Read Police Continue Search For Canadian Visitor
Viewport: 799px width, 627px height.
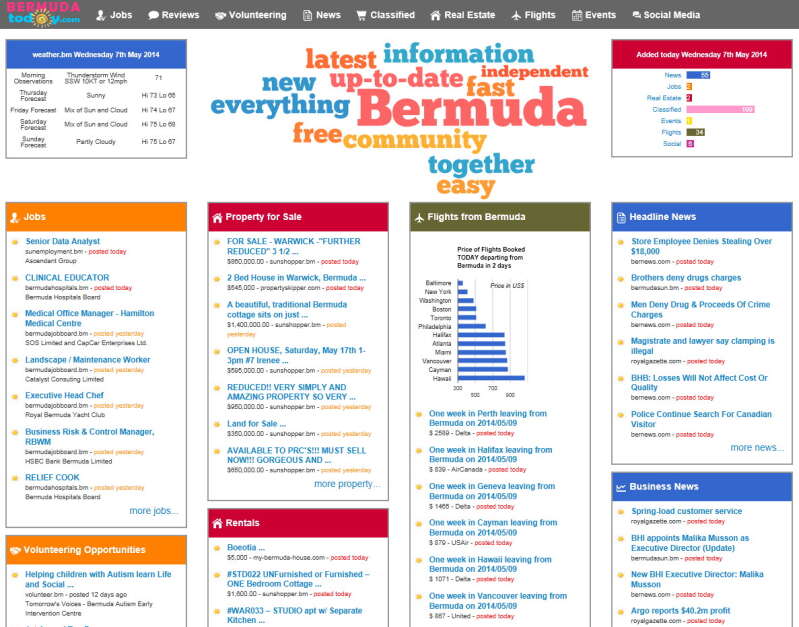tap(701, 419)
